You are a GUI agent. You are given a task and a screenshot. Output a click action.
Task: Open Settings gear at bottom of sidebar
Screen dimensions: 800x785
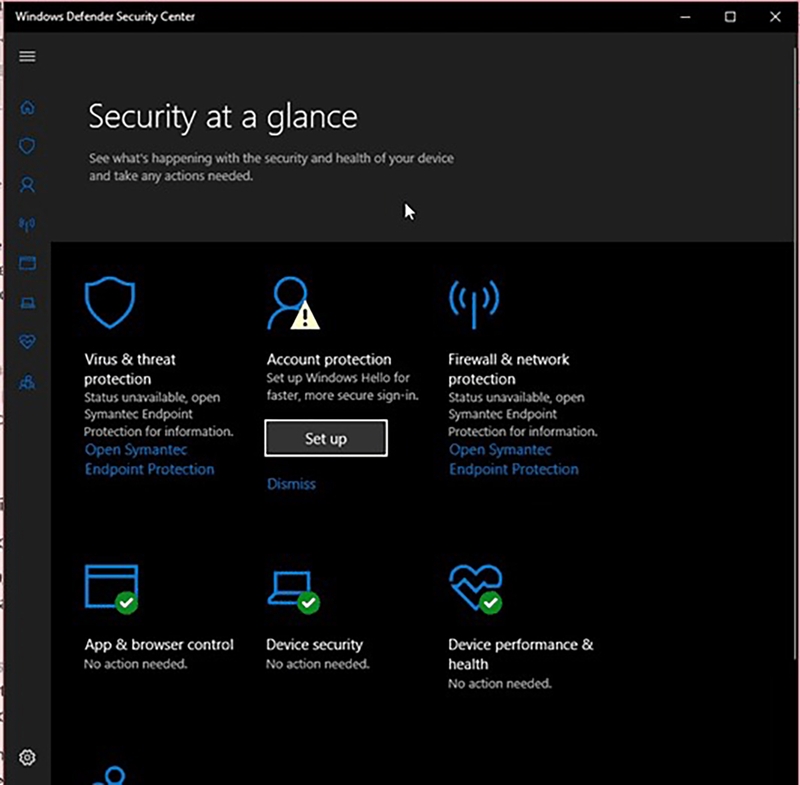[27, 757]
